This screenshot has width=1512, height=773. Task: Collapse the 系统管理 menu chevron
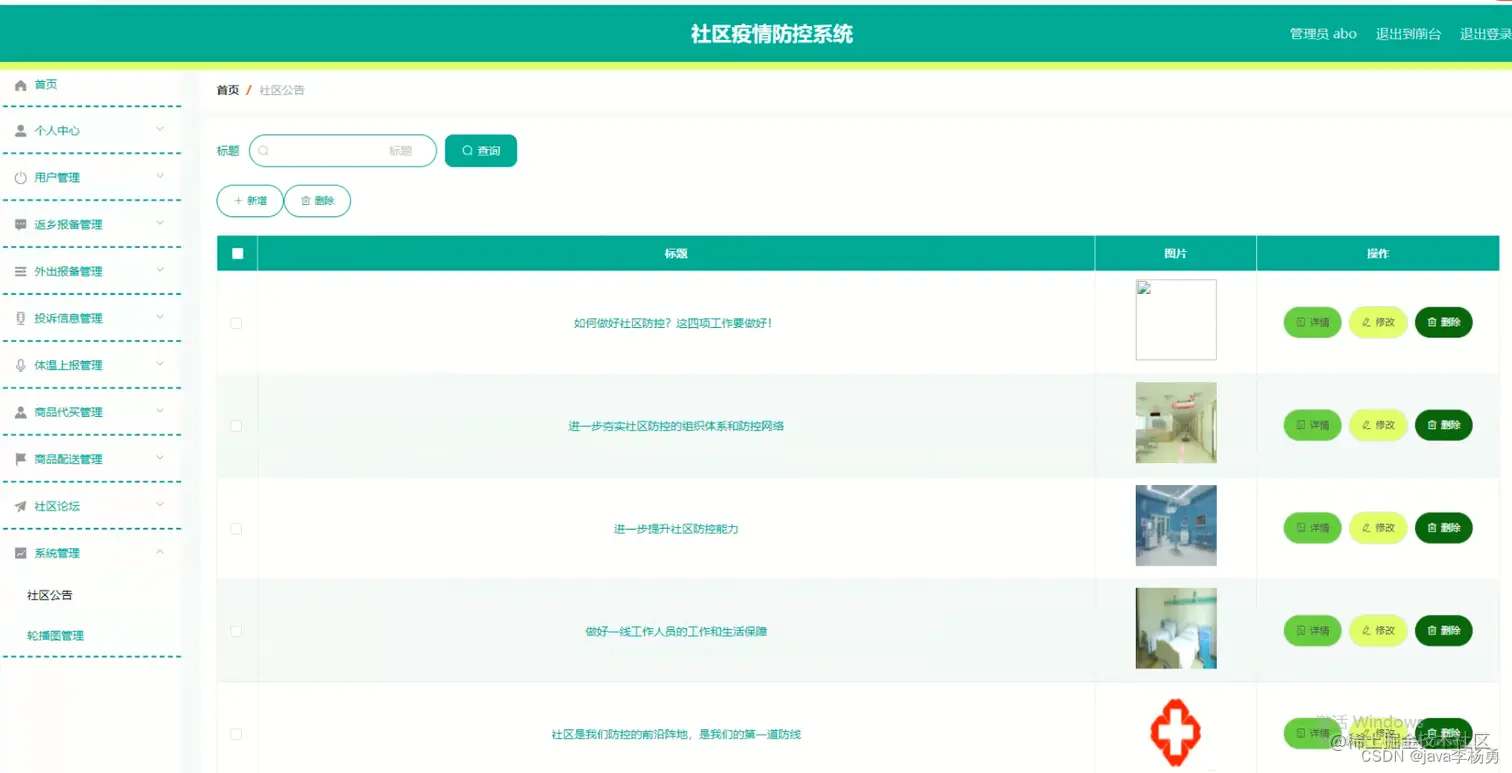(160, 552)
